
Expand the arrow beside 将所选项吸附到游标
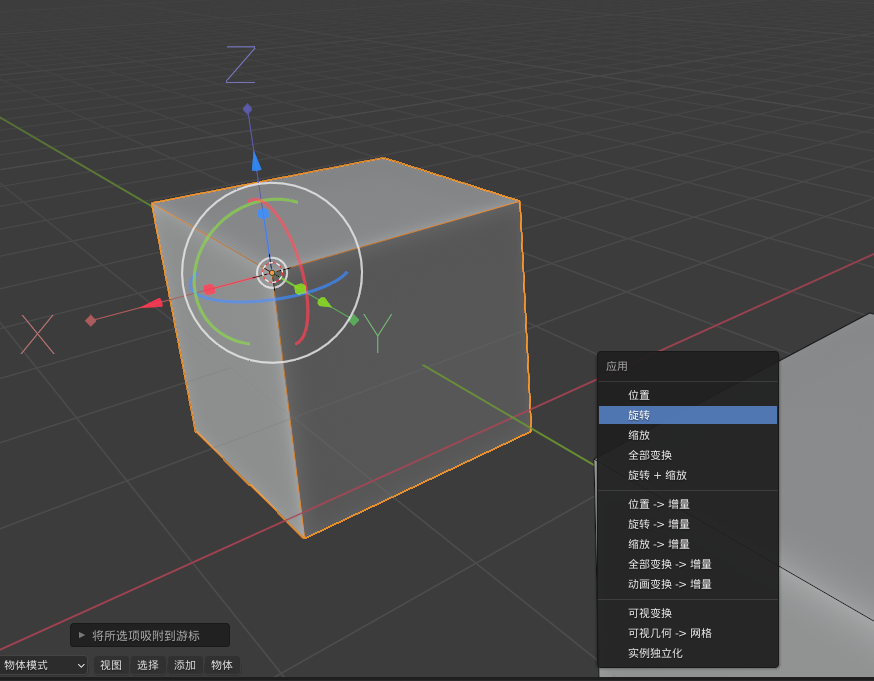coord(82,635)
